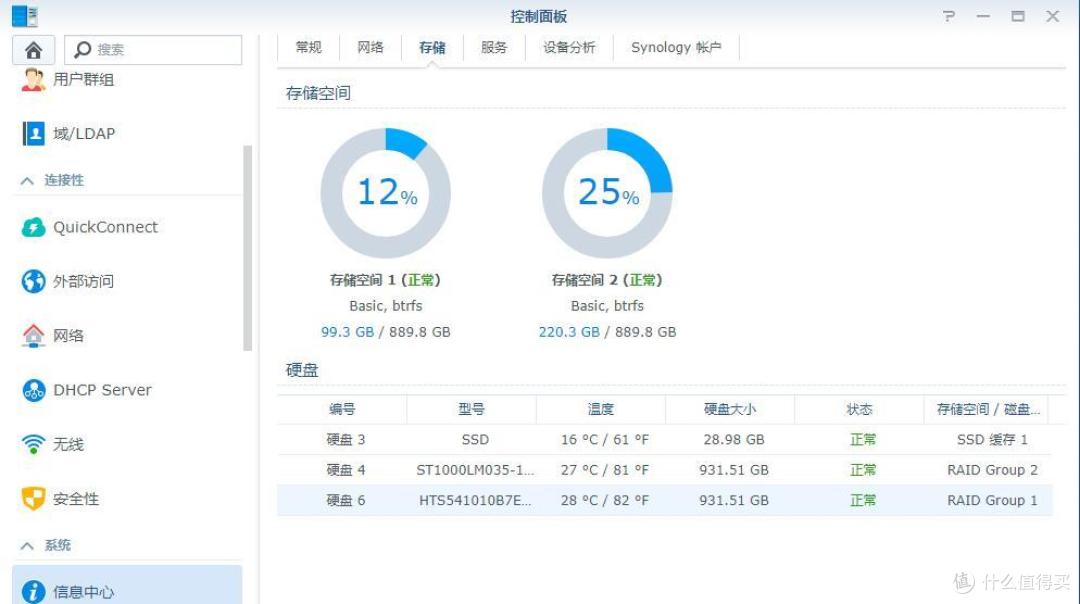Click the help question mark icon
The width and height of the screenshot is (1080, 604).
click(949, 16)
